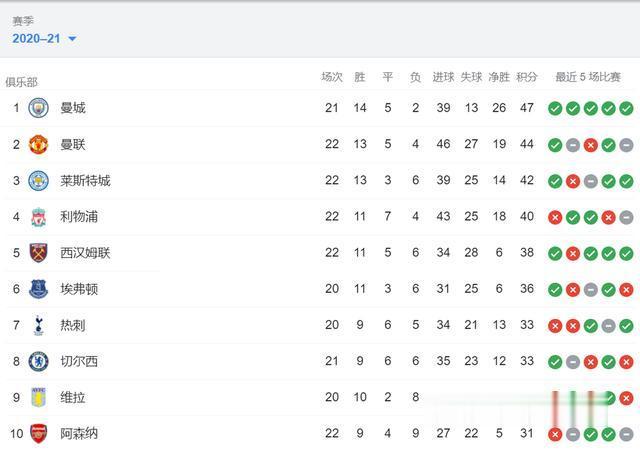Click the Manchester United club crest
Viewport: 640px width, 451px height.
pyautogui.click(x=38, y=145)
